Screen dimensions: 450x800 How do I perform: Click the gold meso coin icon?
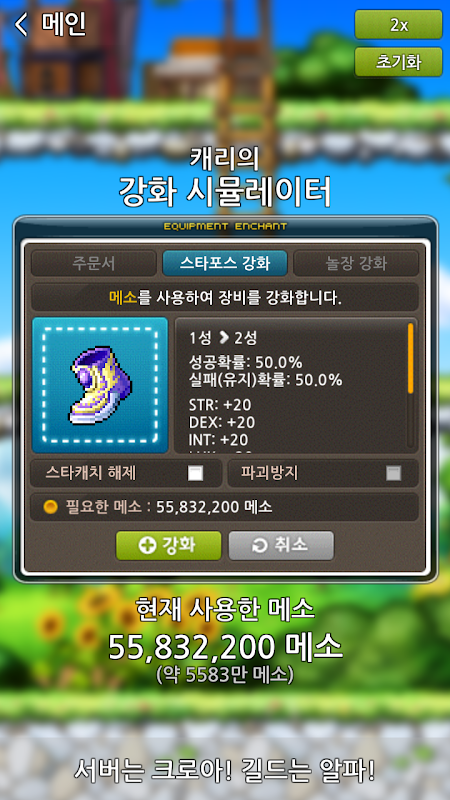pyautogui.click(x=51, y=507)
